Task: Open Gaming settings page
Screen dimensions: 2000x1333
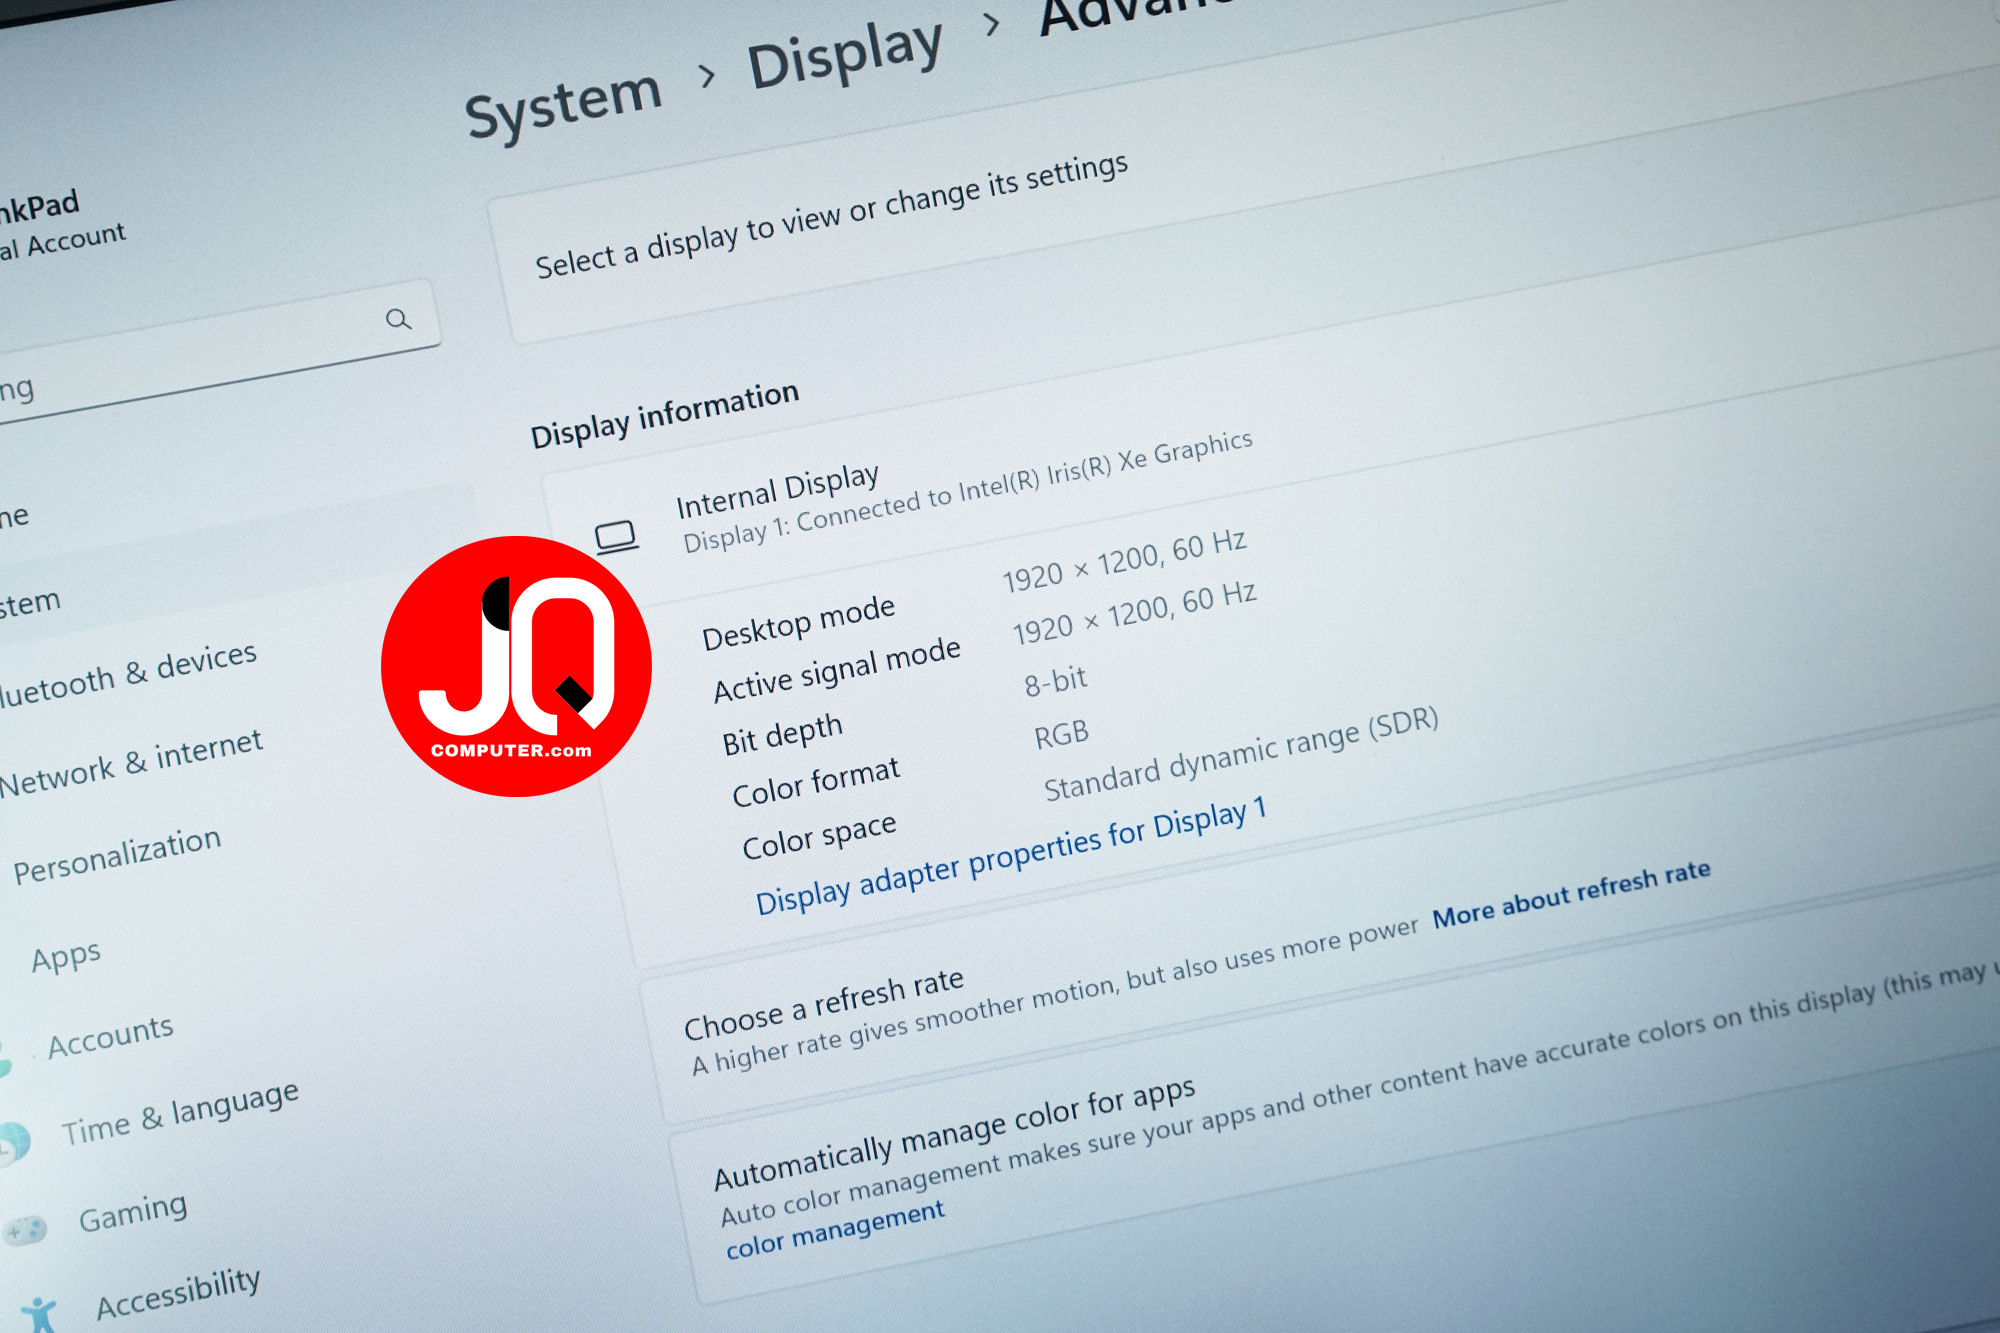Action: pyautogui.click(x=133, y=1213)
